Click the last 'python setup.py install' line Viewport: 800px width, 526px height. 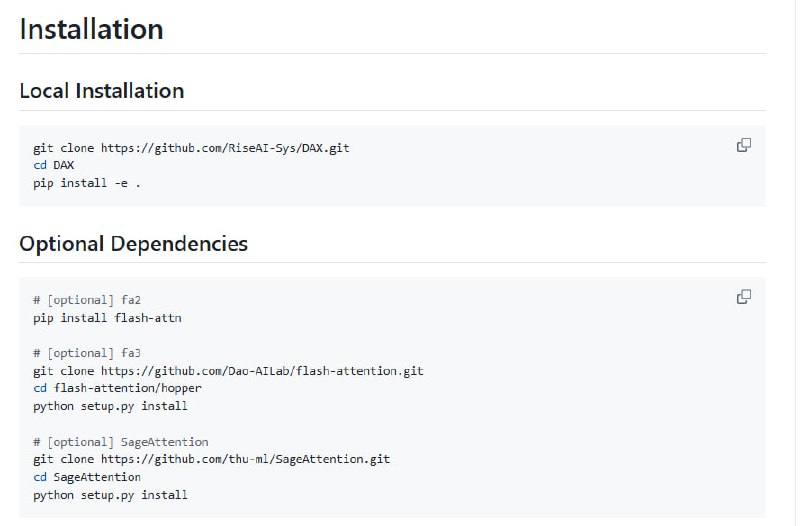pos(110,495)
